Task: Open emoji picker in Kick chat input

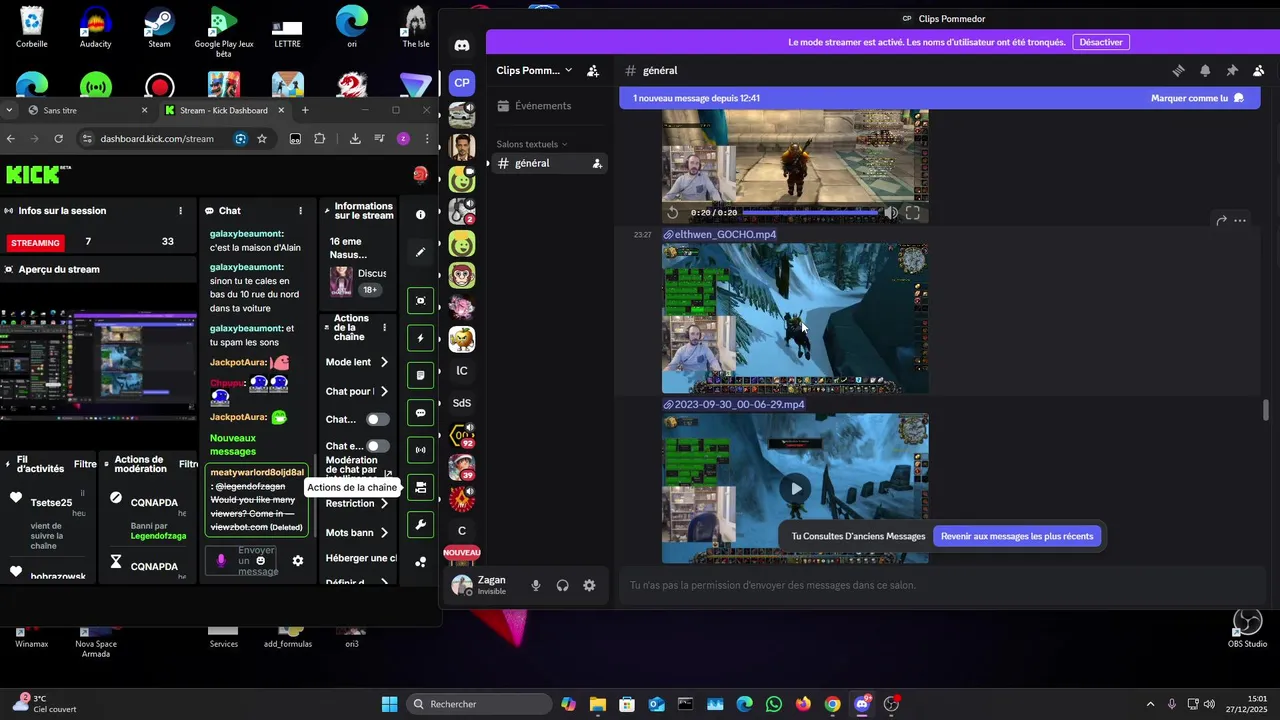Action: click(261, 561)
